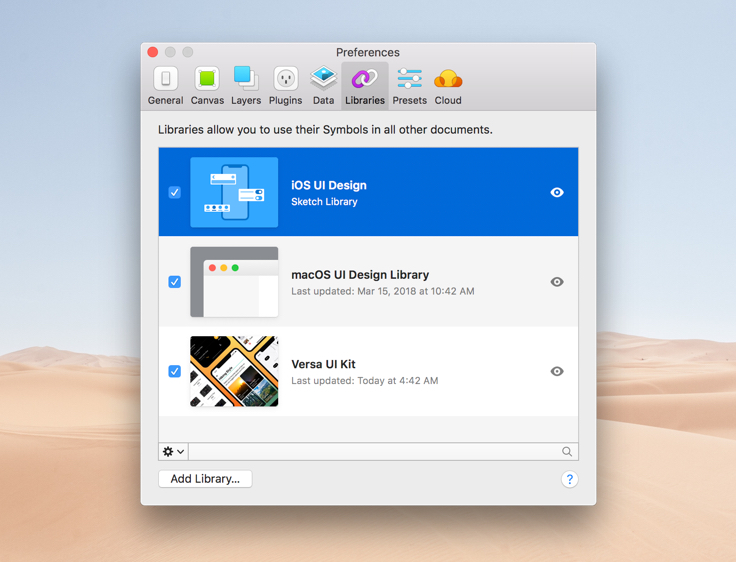Switch to Layers preferences
Screen dimensions: 736x562
246,85
